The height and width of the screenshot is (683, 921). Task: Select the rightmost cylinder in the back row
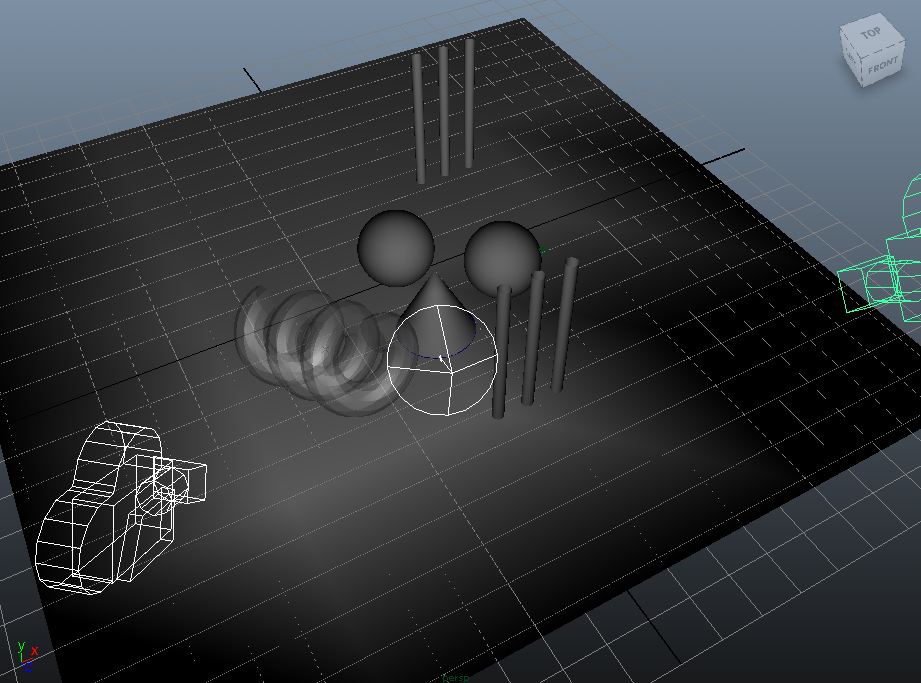[468, 102]
